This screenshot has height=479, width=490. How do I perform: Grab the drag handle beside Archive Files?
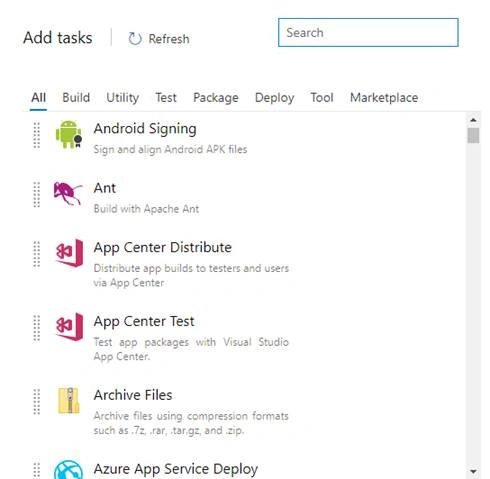(x=37, y=402)
